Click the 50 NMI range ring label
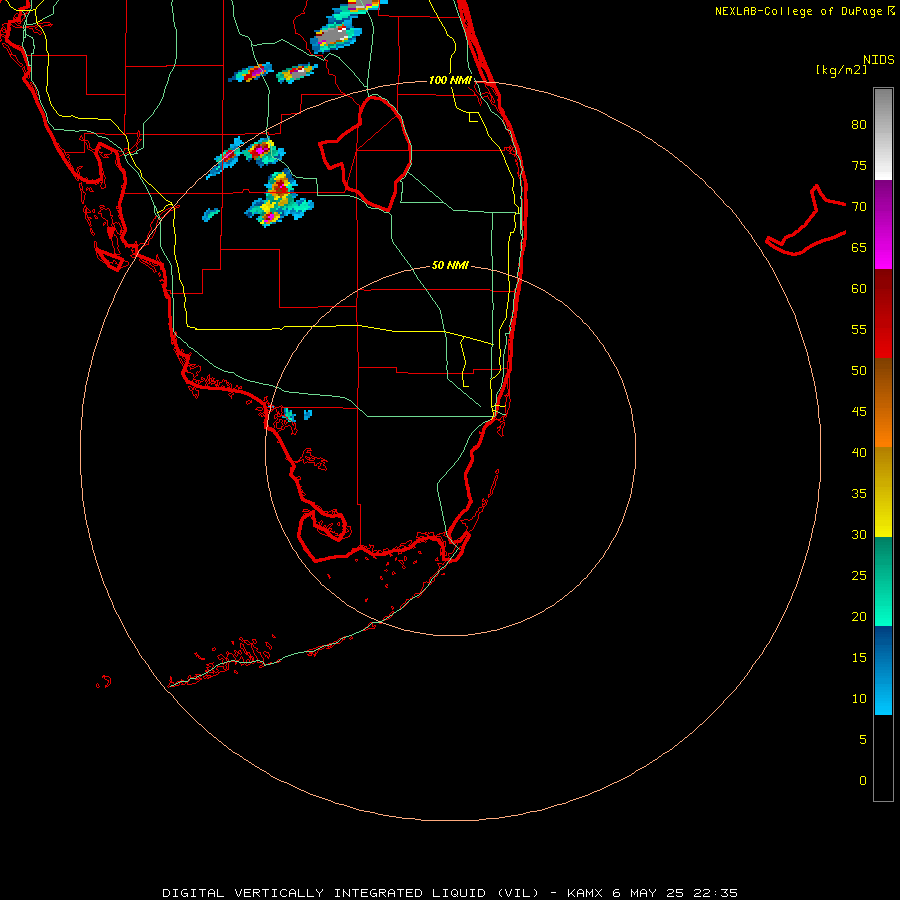The image size is (900, 900). point(450,265)
